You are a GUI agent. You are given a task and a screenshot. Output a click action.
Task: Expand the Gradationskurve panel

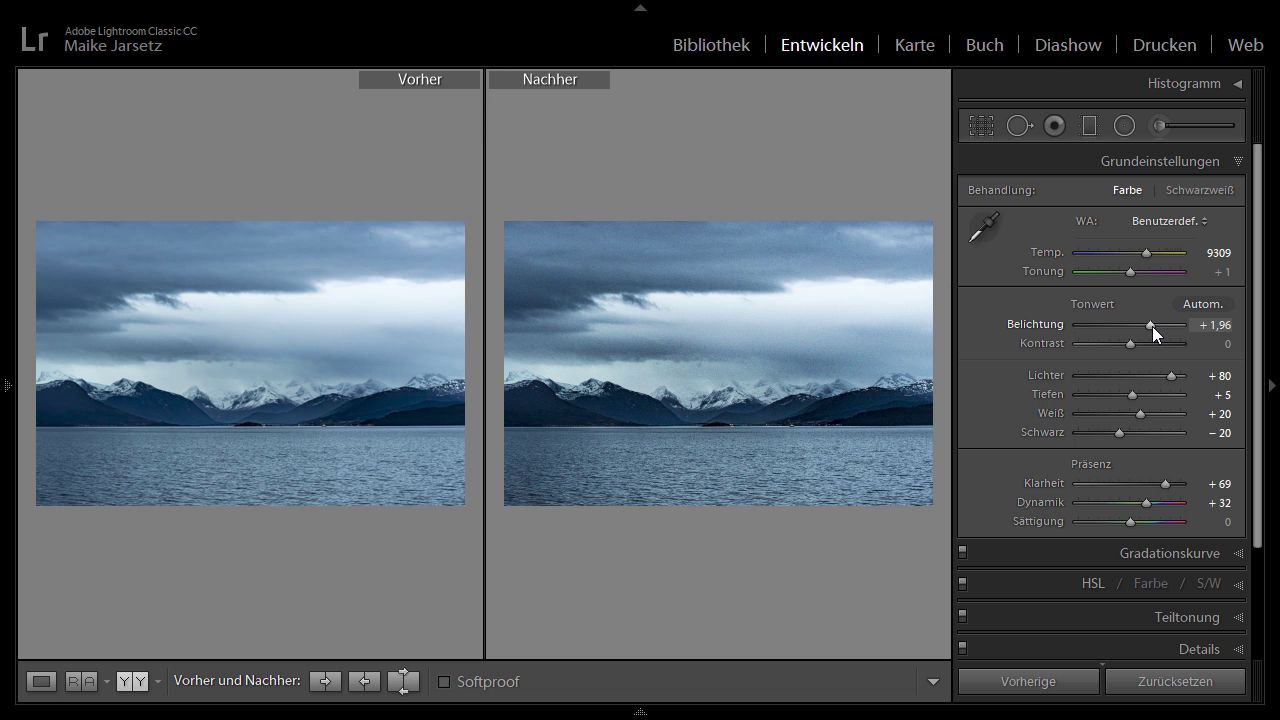pyautogui.click(x=1238, y=553)
